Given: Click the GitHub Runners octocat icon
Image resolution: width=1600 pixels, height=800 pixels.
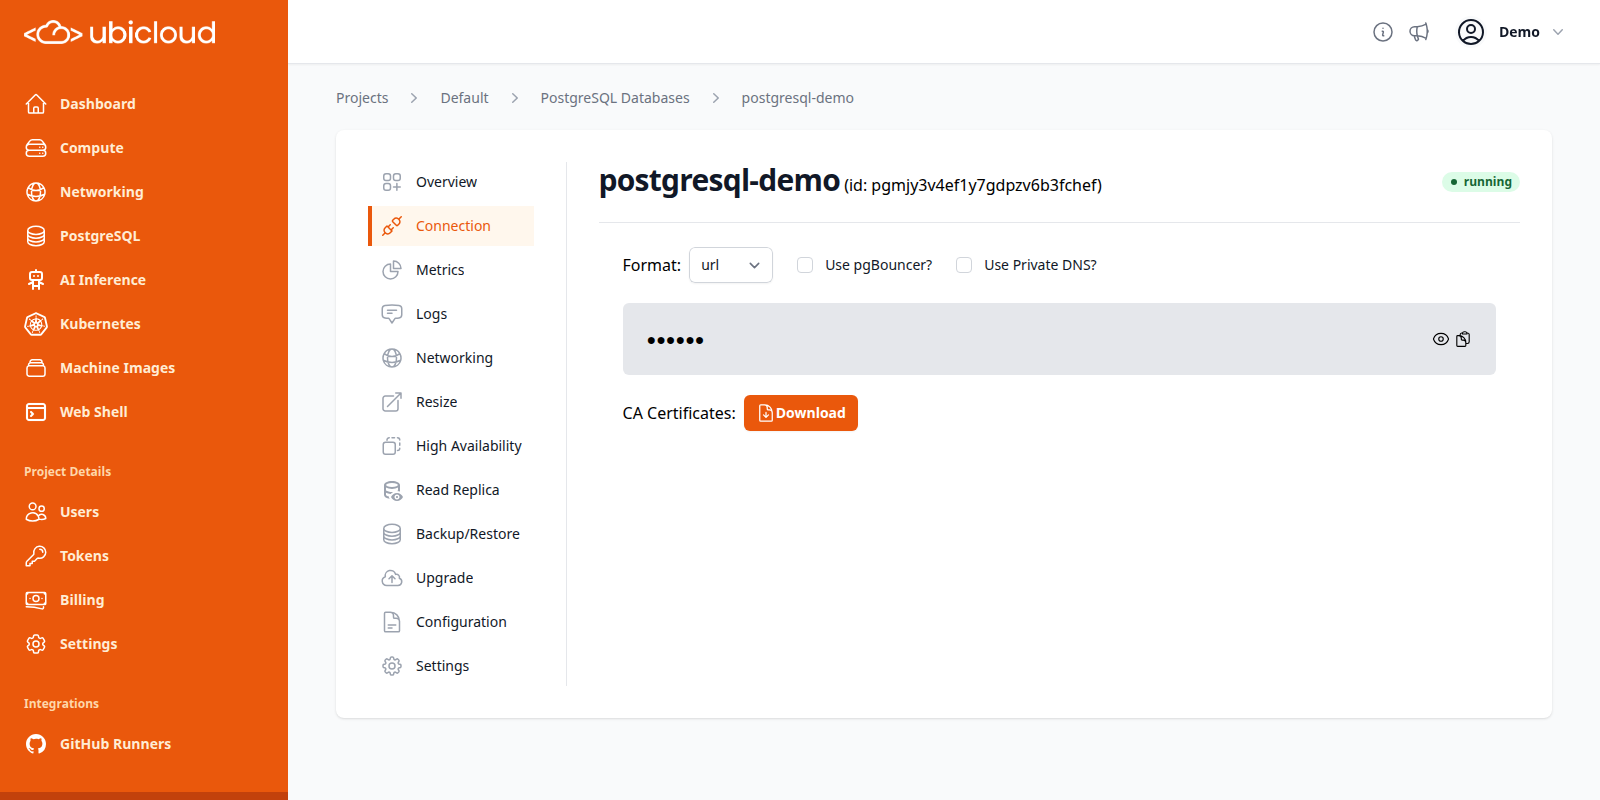Looking at the screenshot, I should tap(36, 744).
